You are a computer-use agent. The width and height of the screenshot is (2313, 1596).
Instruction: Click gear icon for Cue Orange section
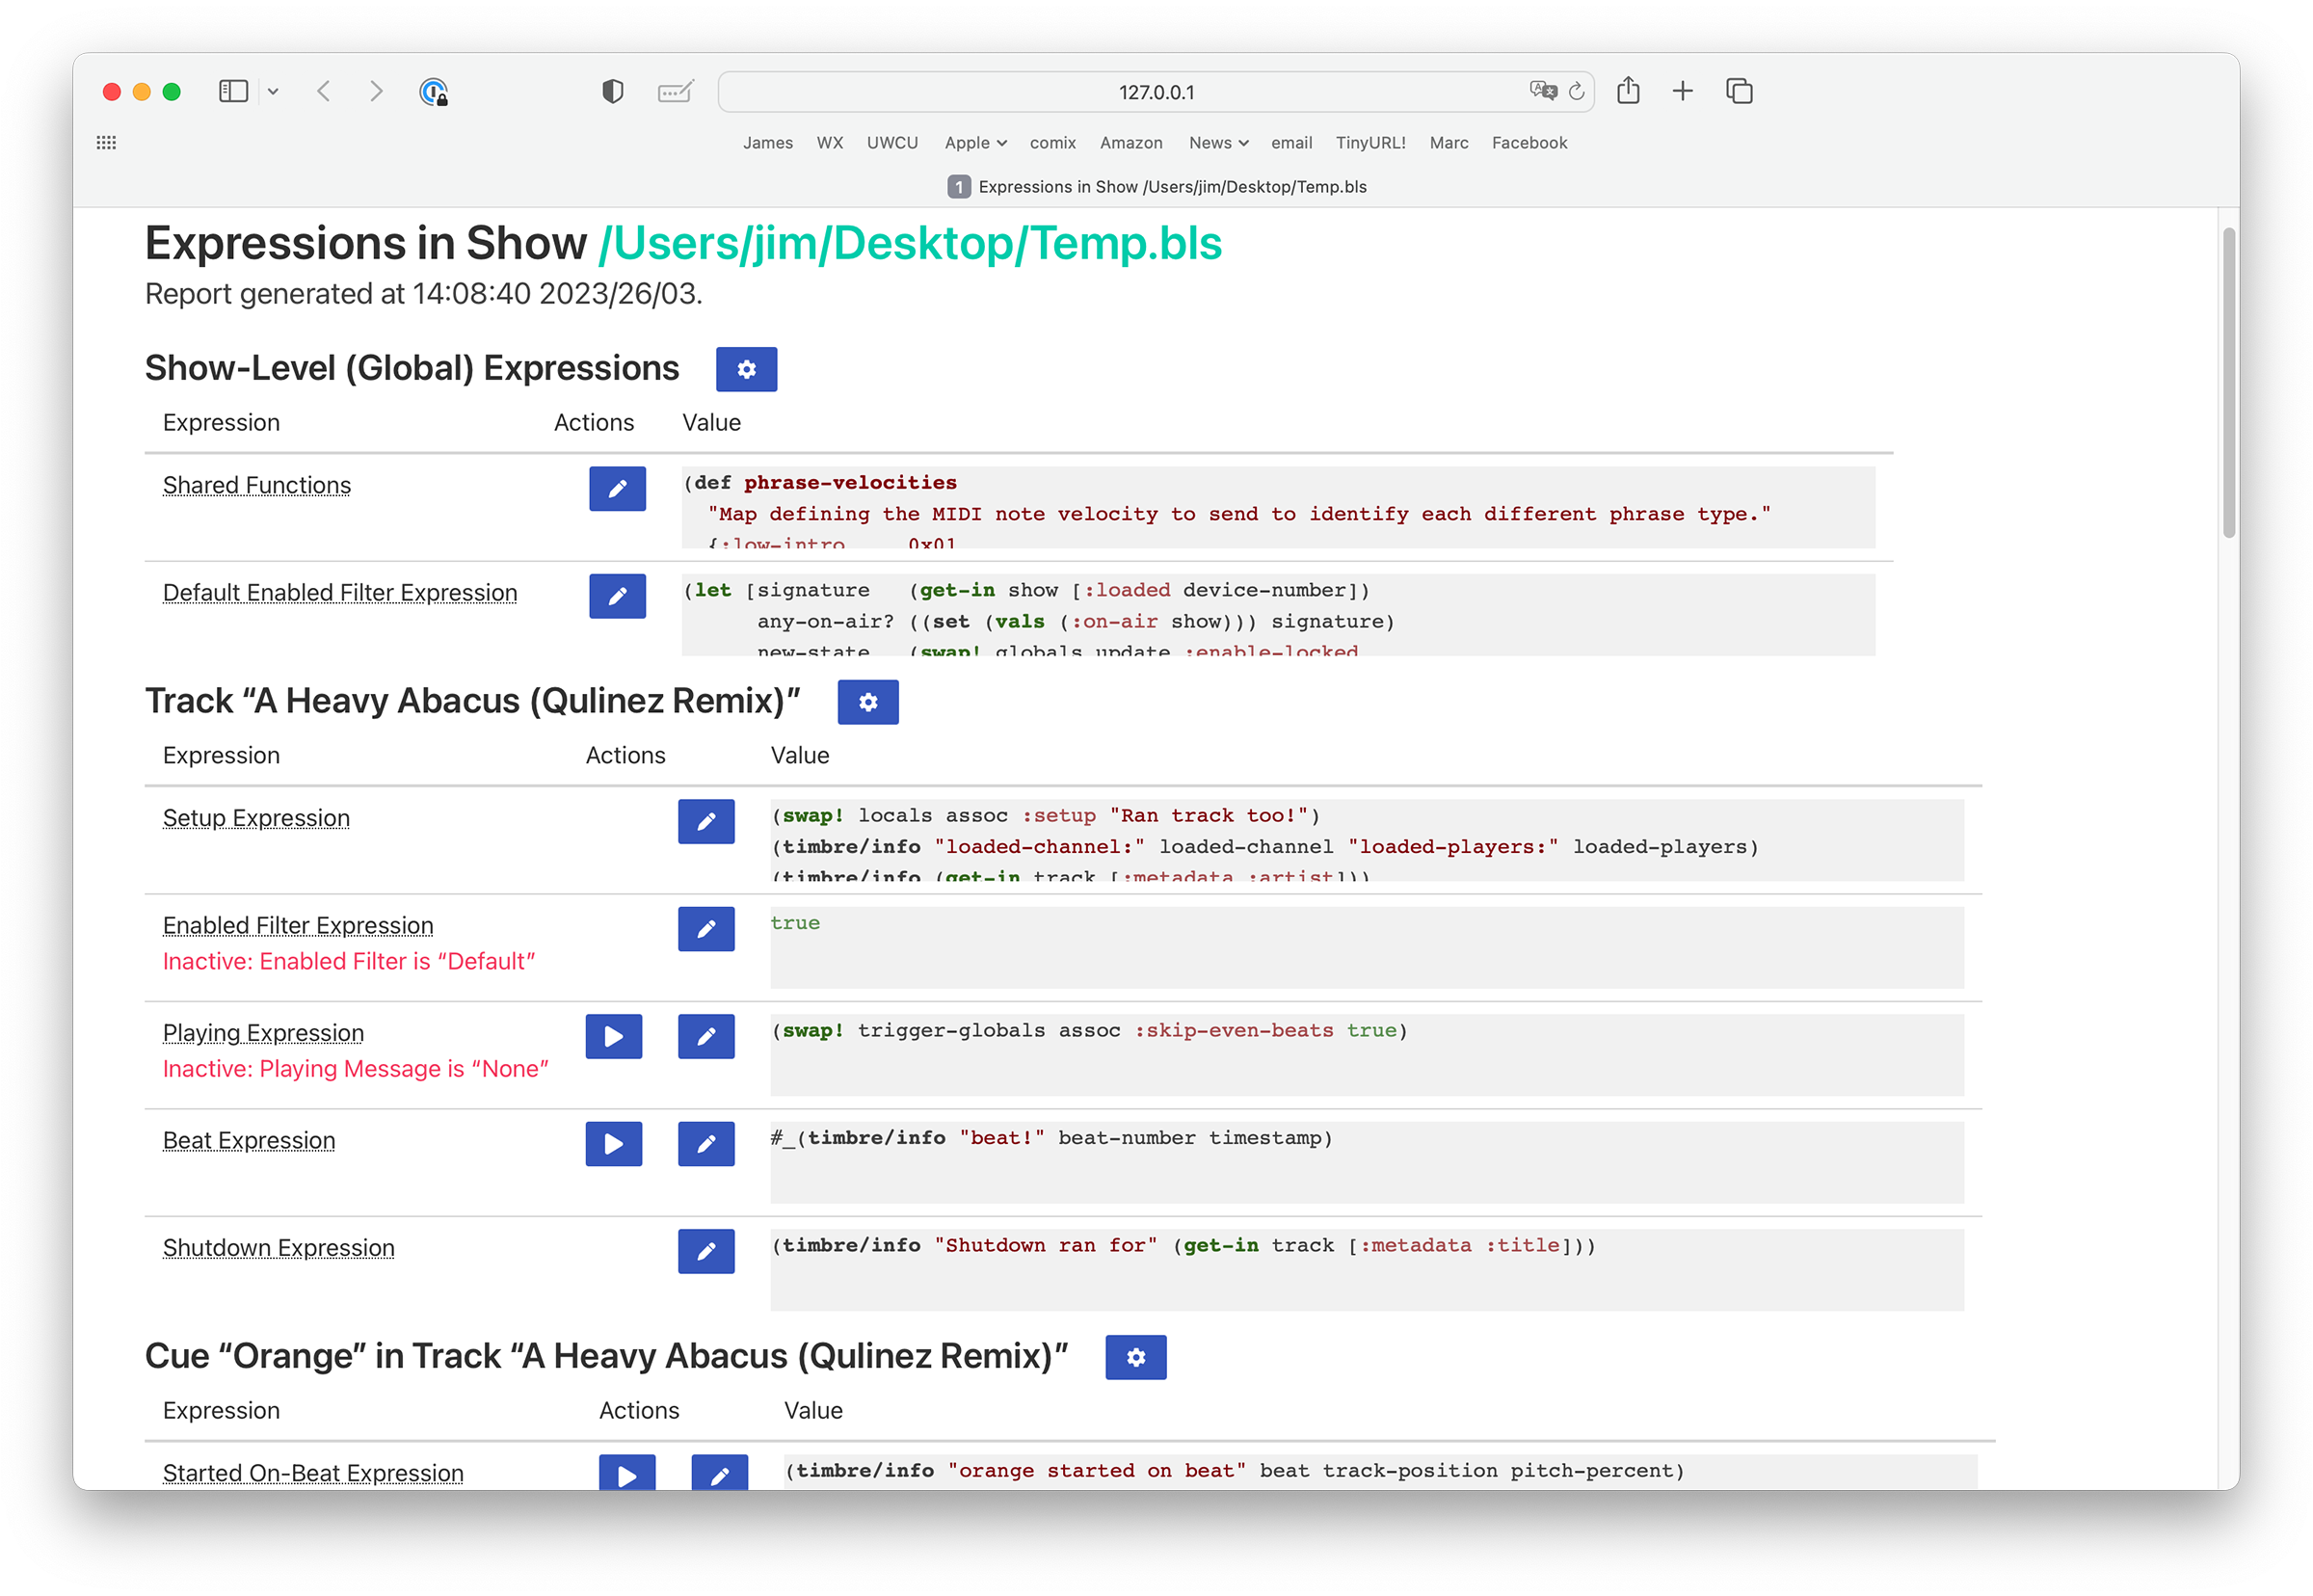tap(1136, 1357)
